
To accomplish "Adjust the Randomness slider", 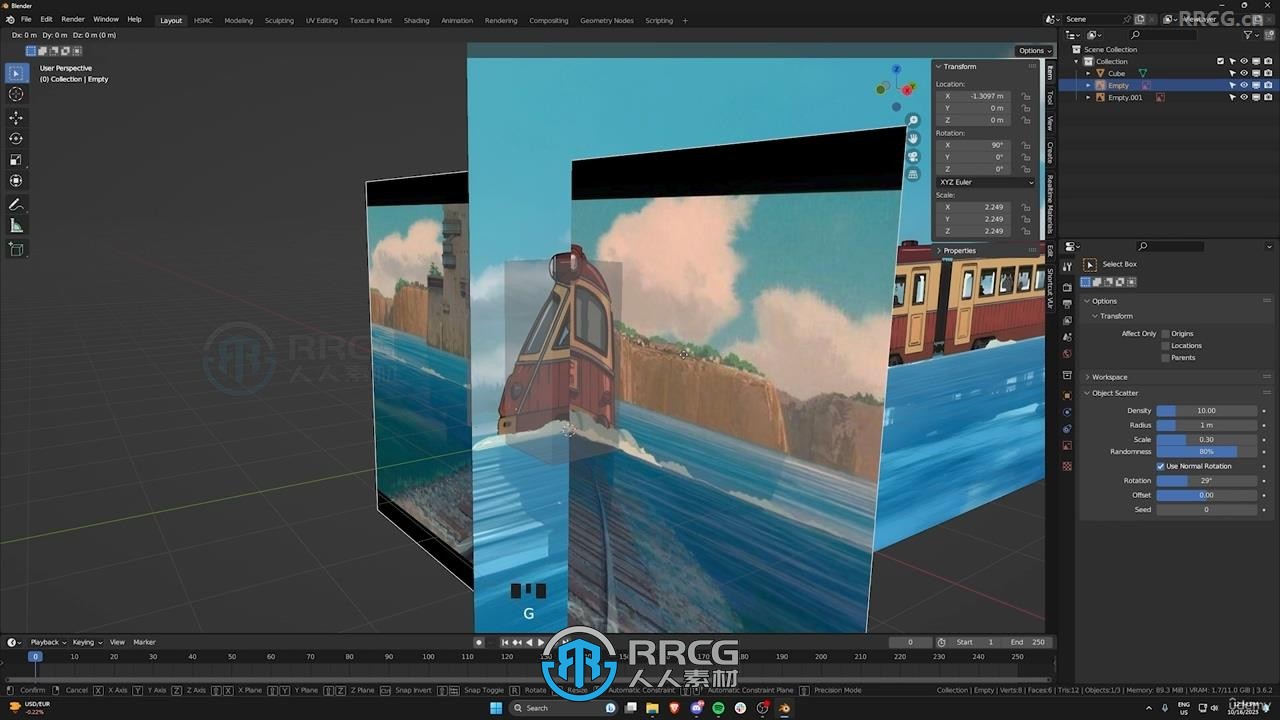I will pos(1206,452).
